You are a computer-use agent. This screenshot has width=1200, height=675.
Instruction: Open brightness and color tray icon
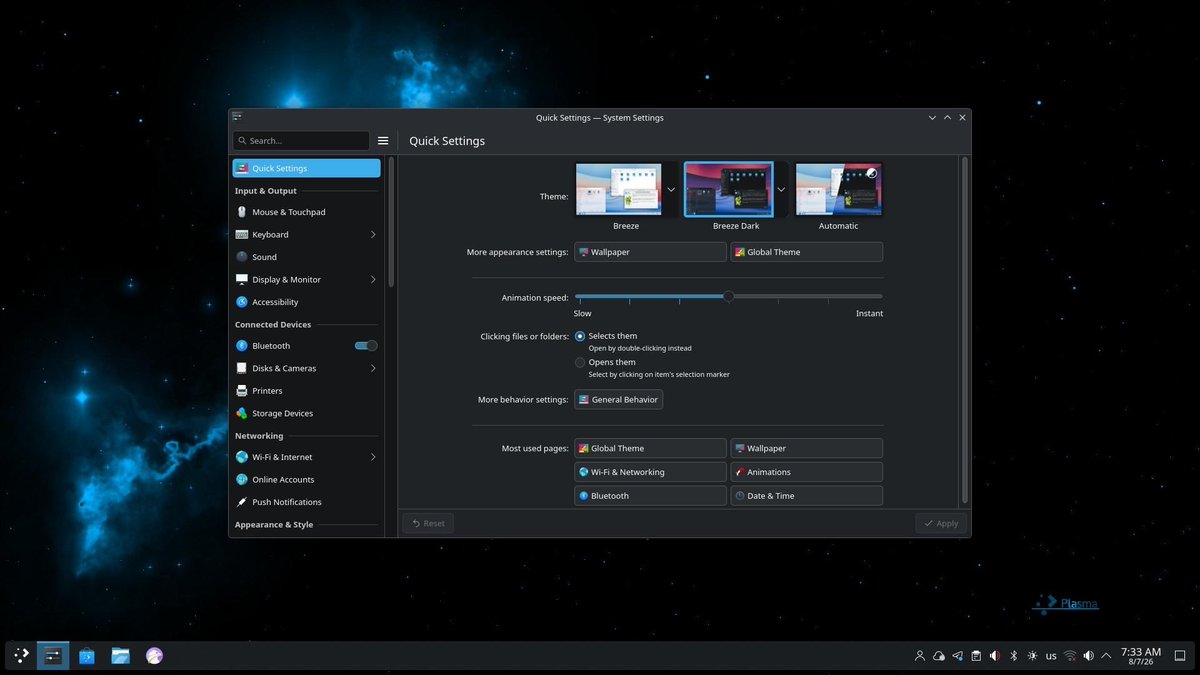[1032, 656]
